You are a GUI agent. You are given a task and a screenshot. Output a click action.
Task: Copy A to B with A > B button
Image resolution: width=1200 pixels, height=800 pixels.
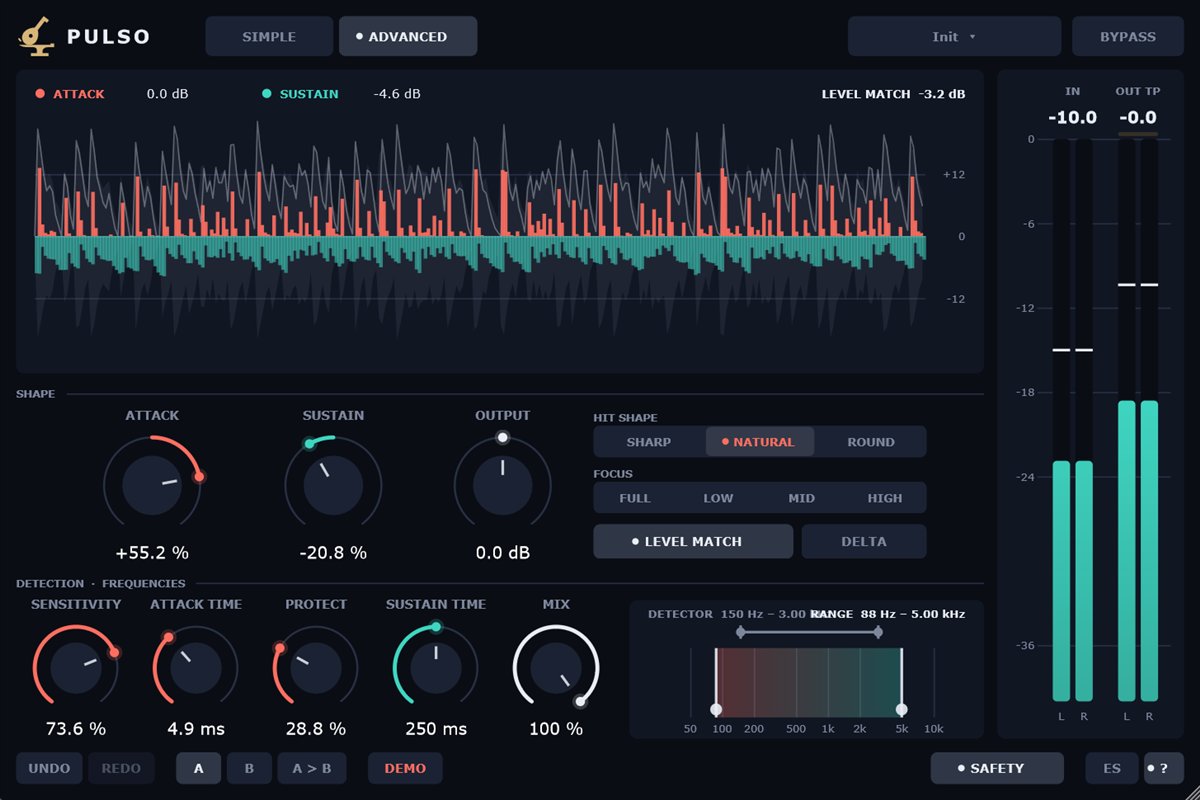coord(312,768)
